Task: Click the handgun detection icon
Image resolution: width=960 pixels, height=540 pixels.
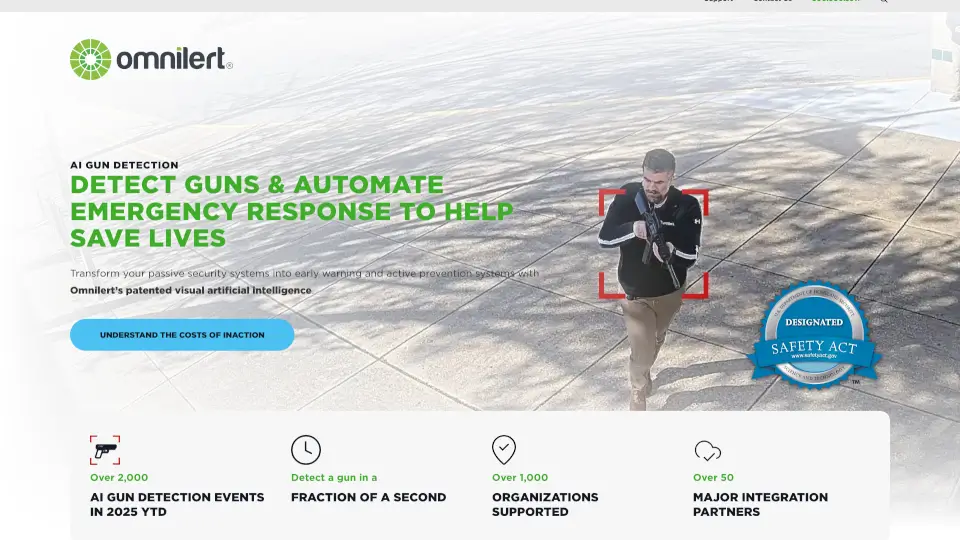Action: (x=105, y=450)
